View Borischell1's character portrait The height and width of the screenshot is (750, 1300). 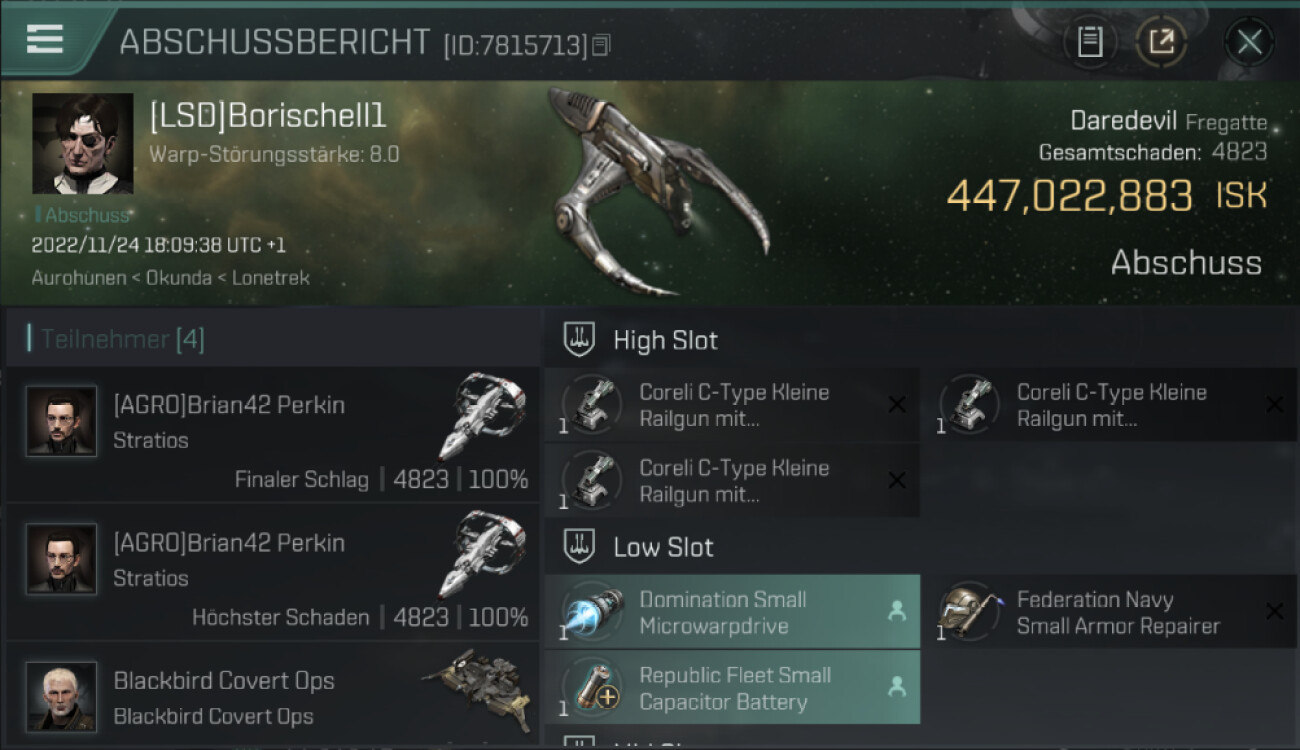click(82, 143)
